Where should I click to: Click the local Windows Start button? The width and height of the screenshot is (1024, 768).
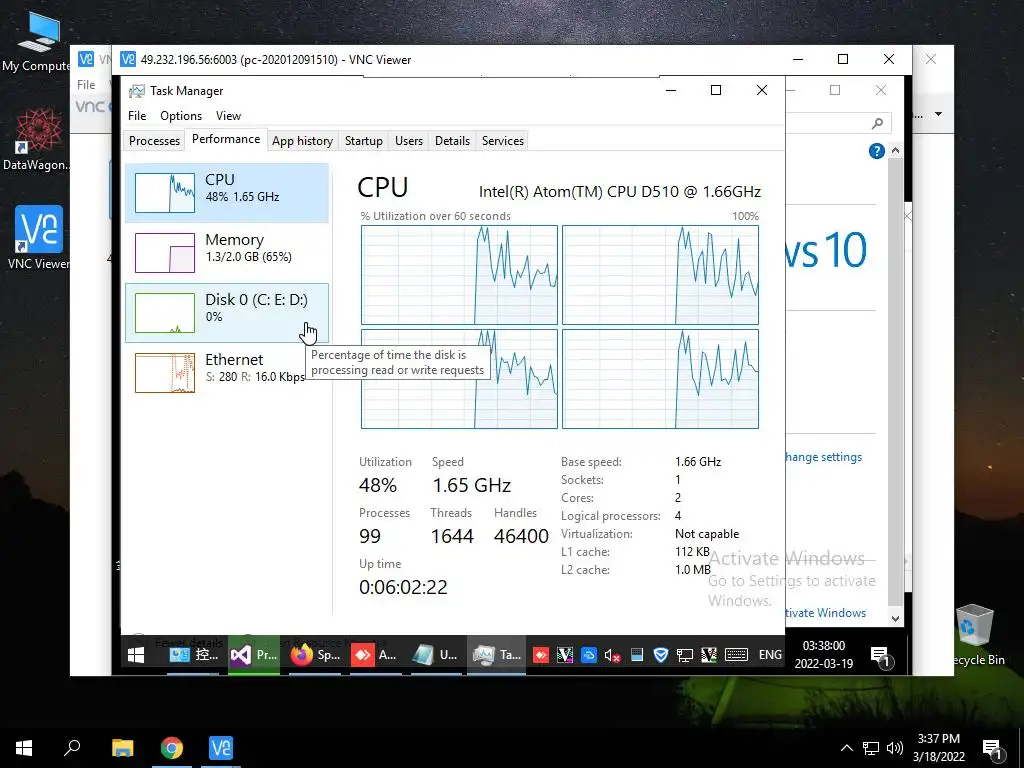24,748
